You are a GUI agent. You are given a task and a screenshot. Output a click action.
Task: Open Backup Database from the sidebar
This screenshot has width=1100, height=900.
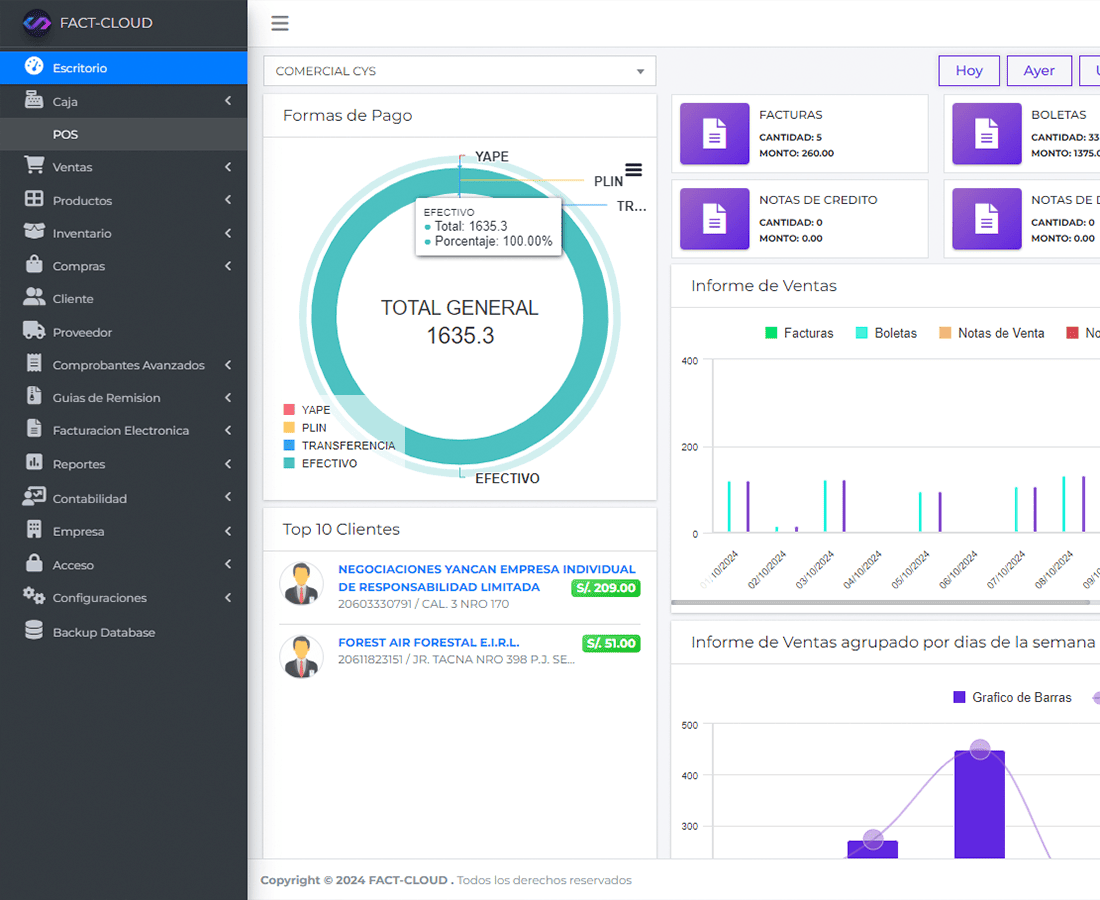point(103,632)
